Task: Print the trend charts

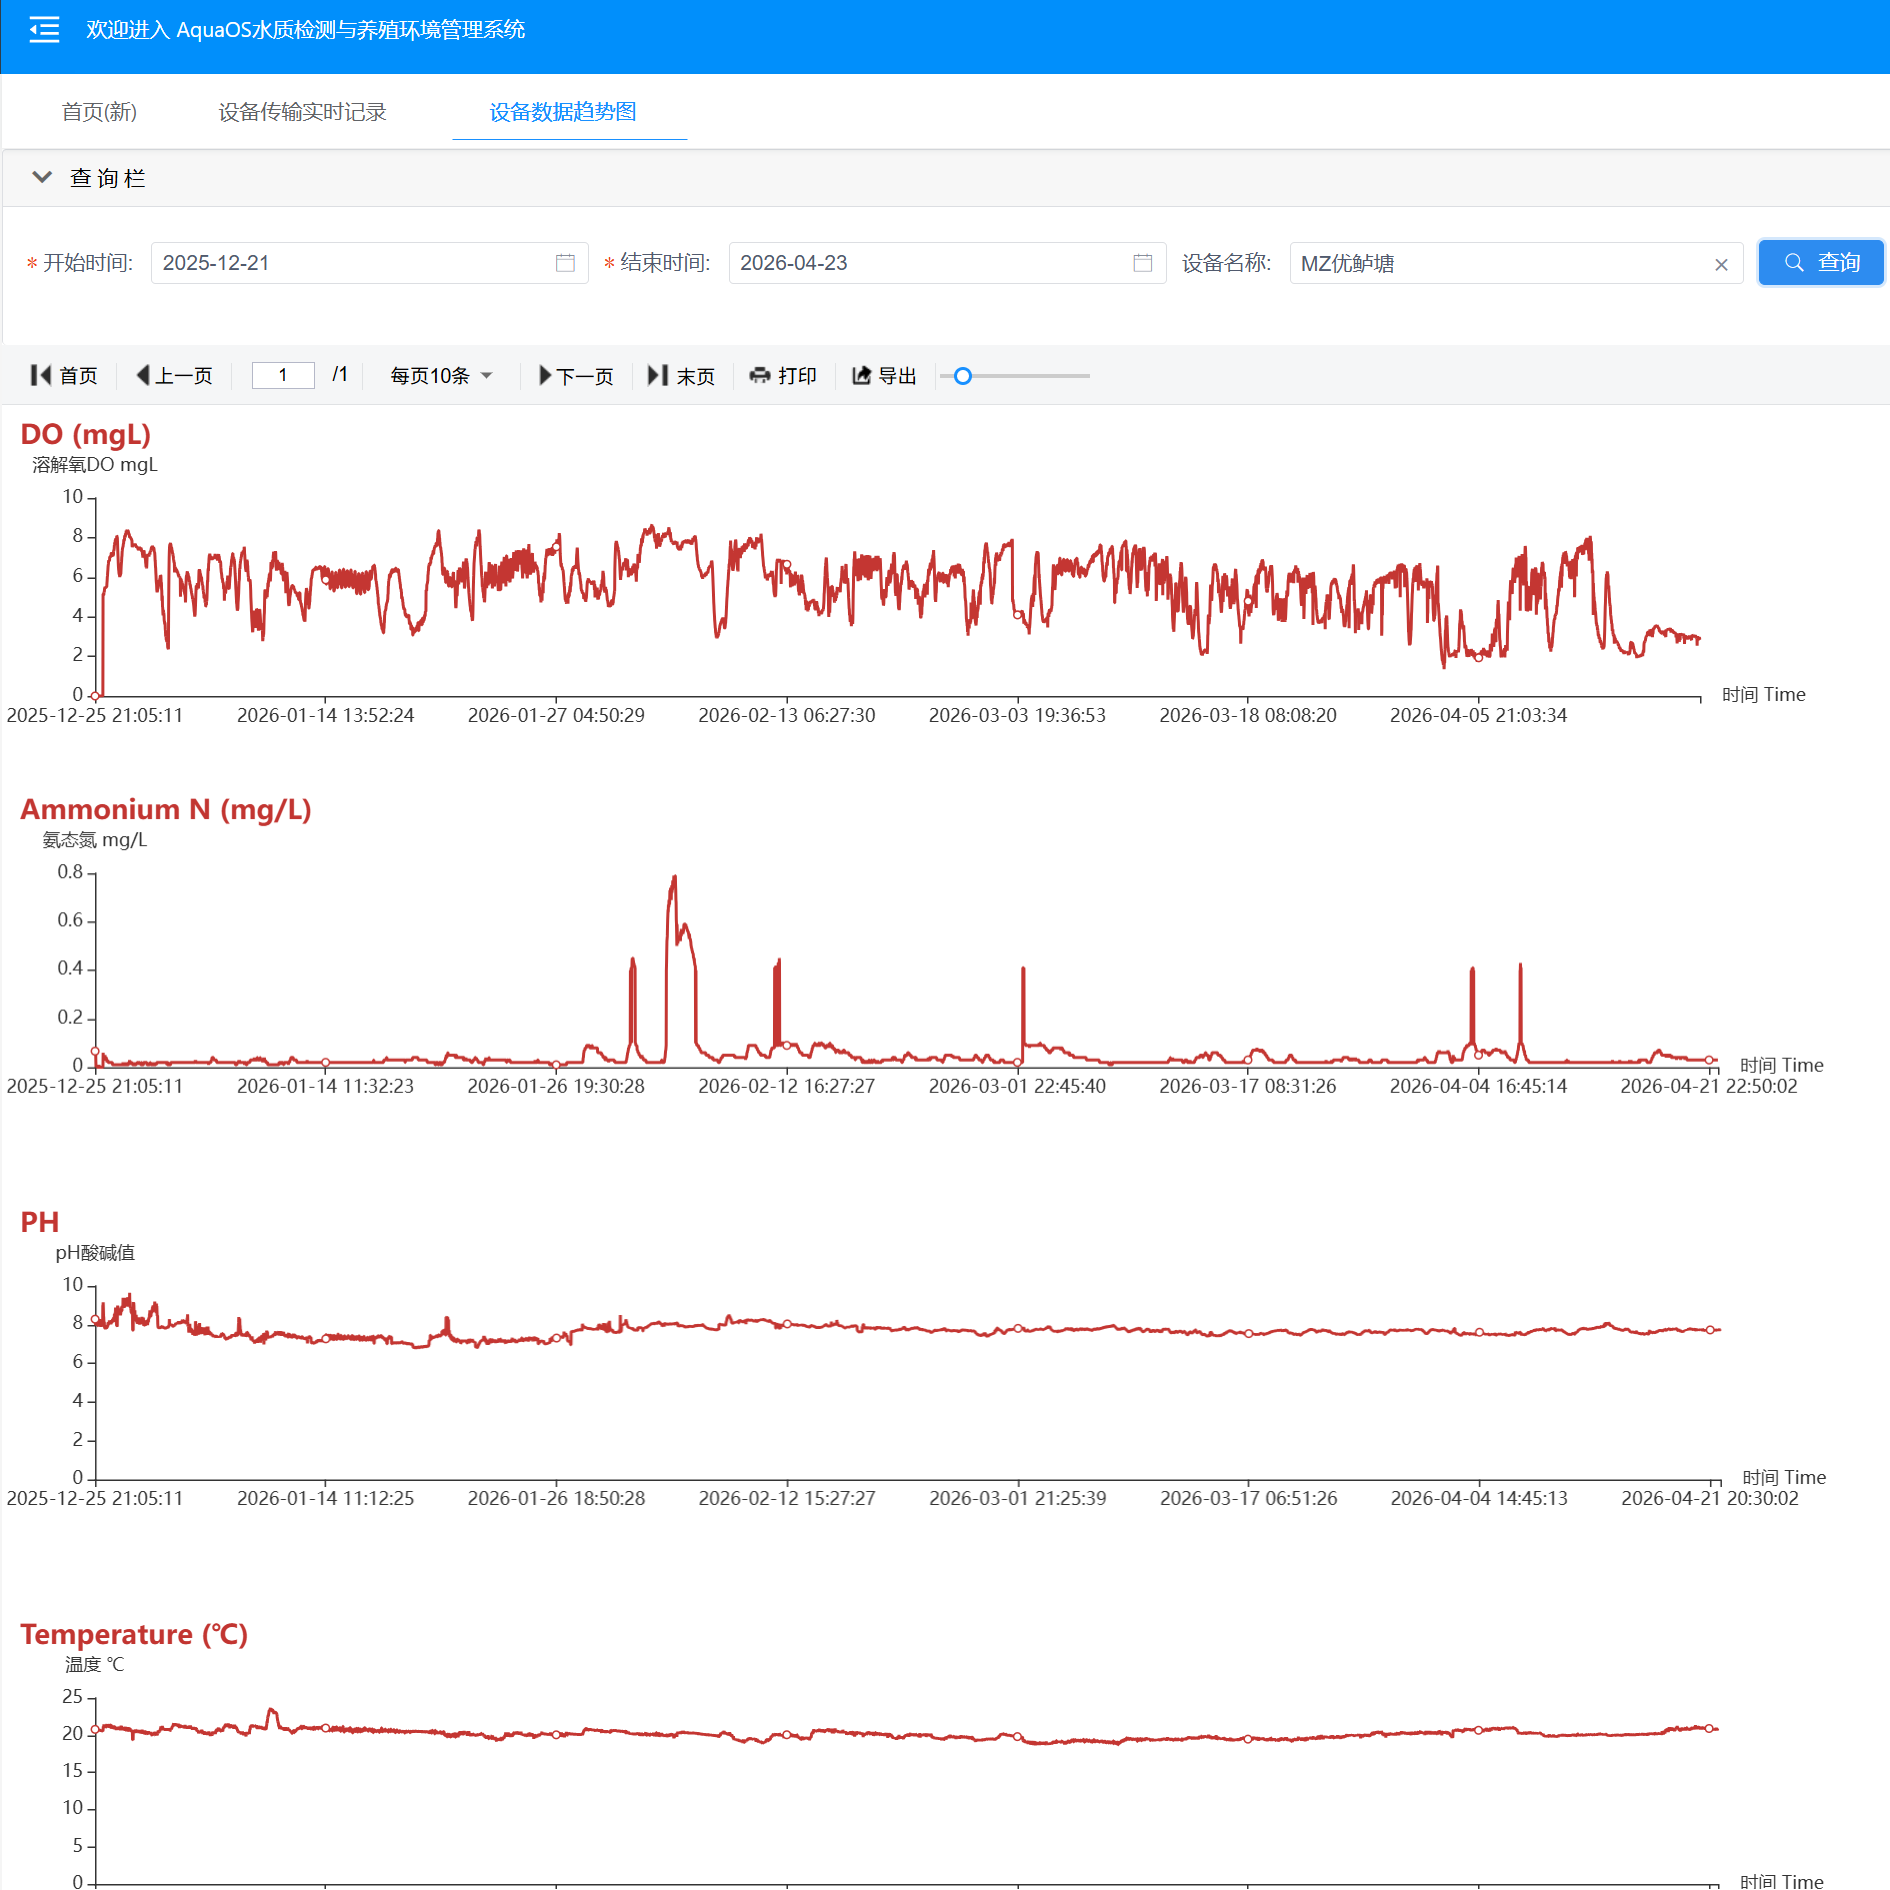Action: click(x=784, y=375)
